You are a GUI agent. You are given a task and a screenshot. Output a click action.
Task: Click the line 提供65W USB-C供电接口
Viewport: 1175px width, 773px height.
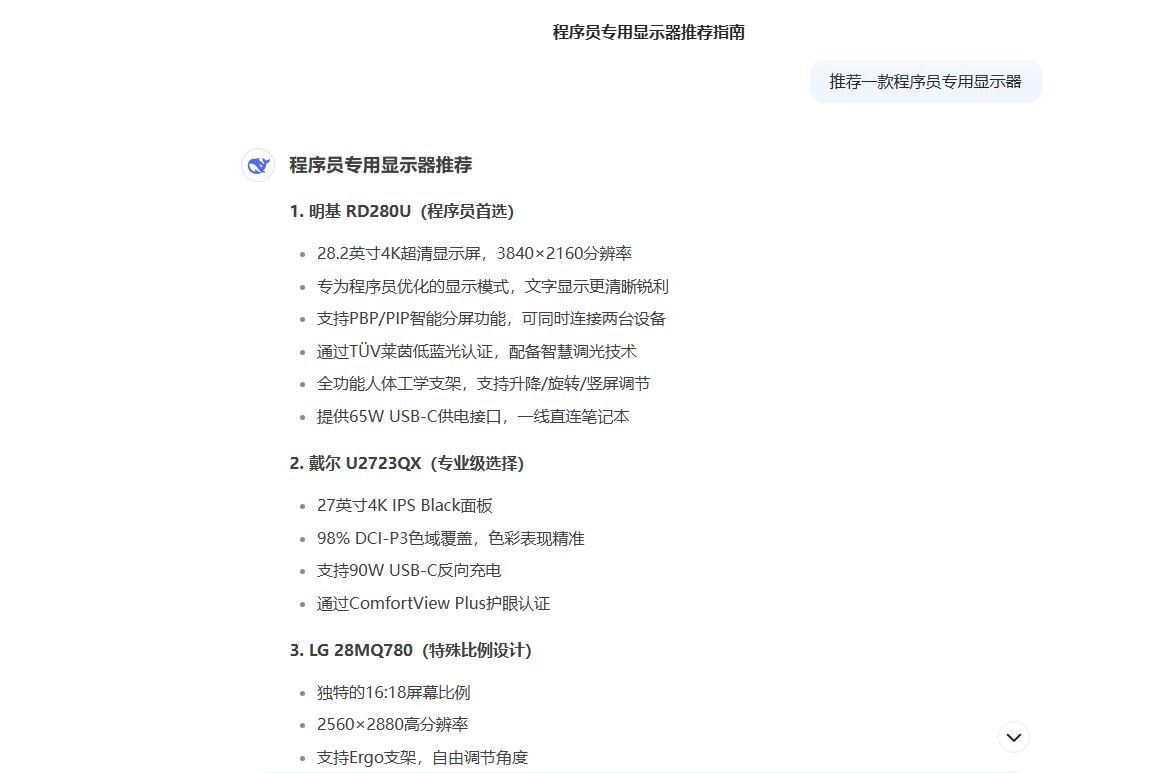(473, 416)
